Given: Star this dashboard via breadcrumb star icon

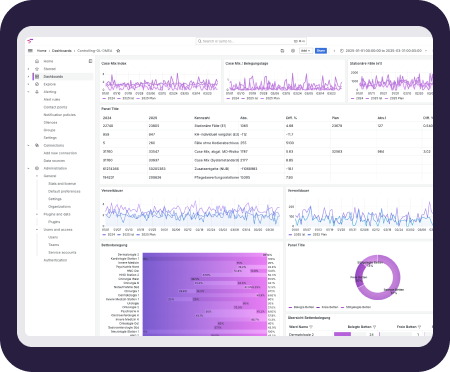Looking at the screenshot, I should (x=118, y=51).
